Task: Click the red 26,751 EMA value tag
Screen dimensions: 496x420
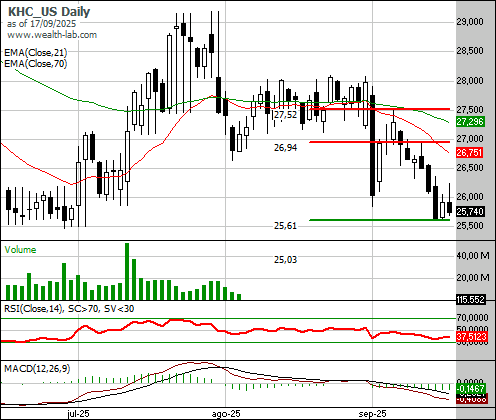Action: click(x=470, y=153)
